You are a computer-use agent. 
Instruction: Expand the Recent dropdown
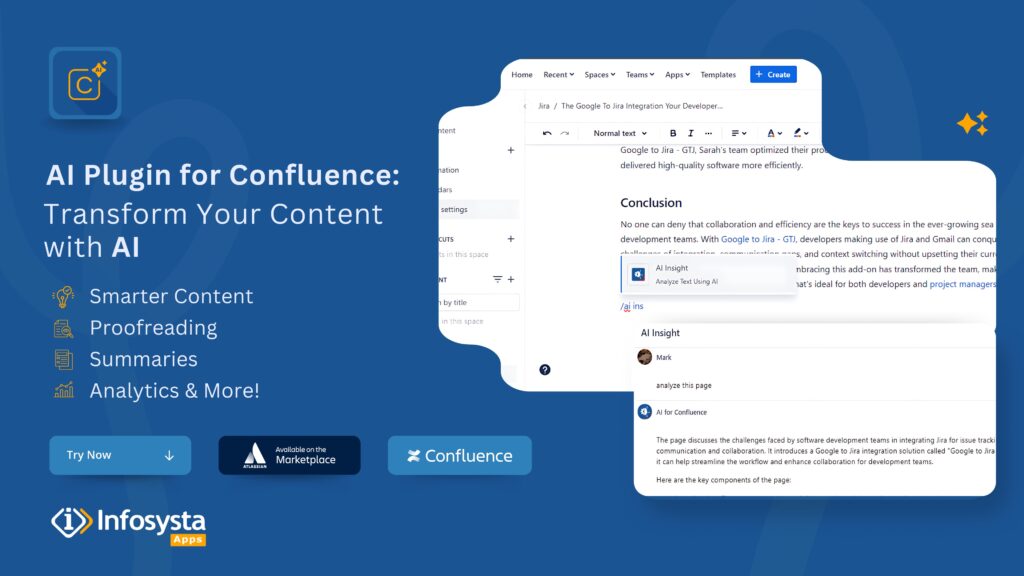pos(558,74)
